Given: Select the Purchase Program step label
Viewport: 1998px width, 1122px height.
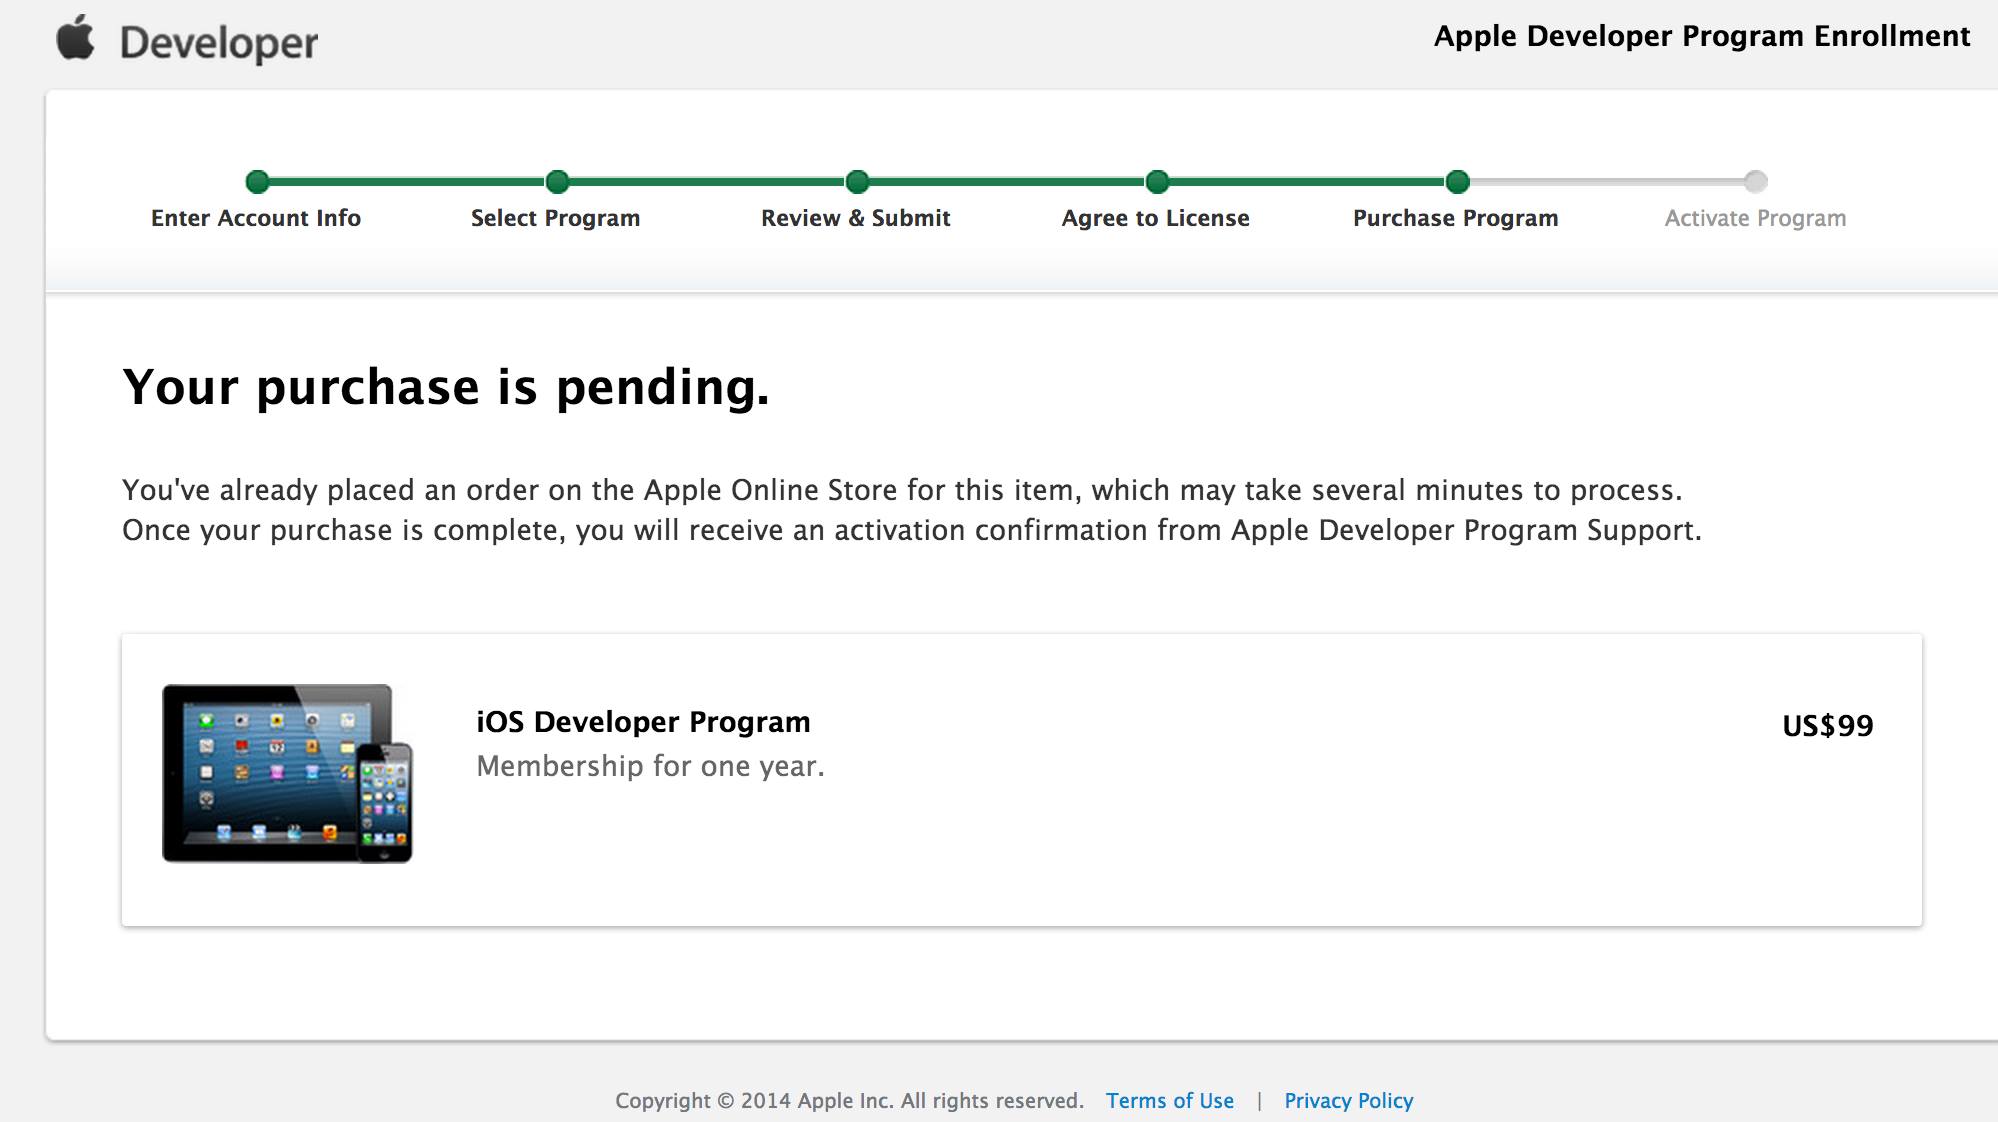Looking at the screenshot, I should tap(1455, 218).
